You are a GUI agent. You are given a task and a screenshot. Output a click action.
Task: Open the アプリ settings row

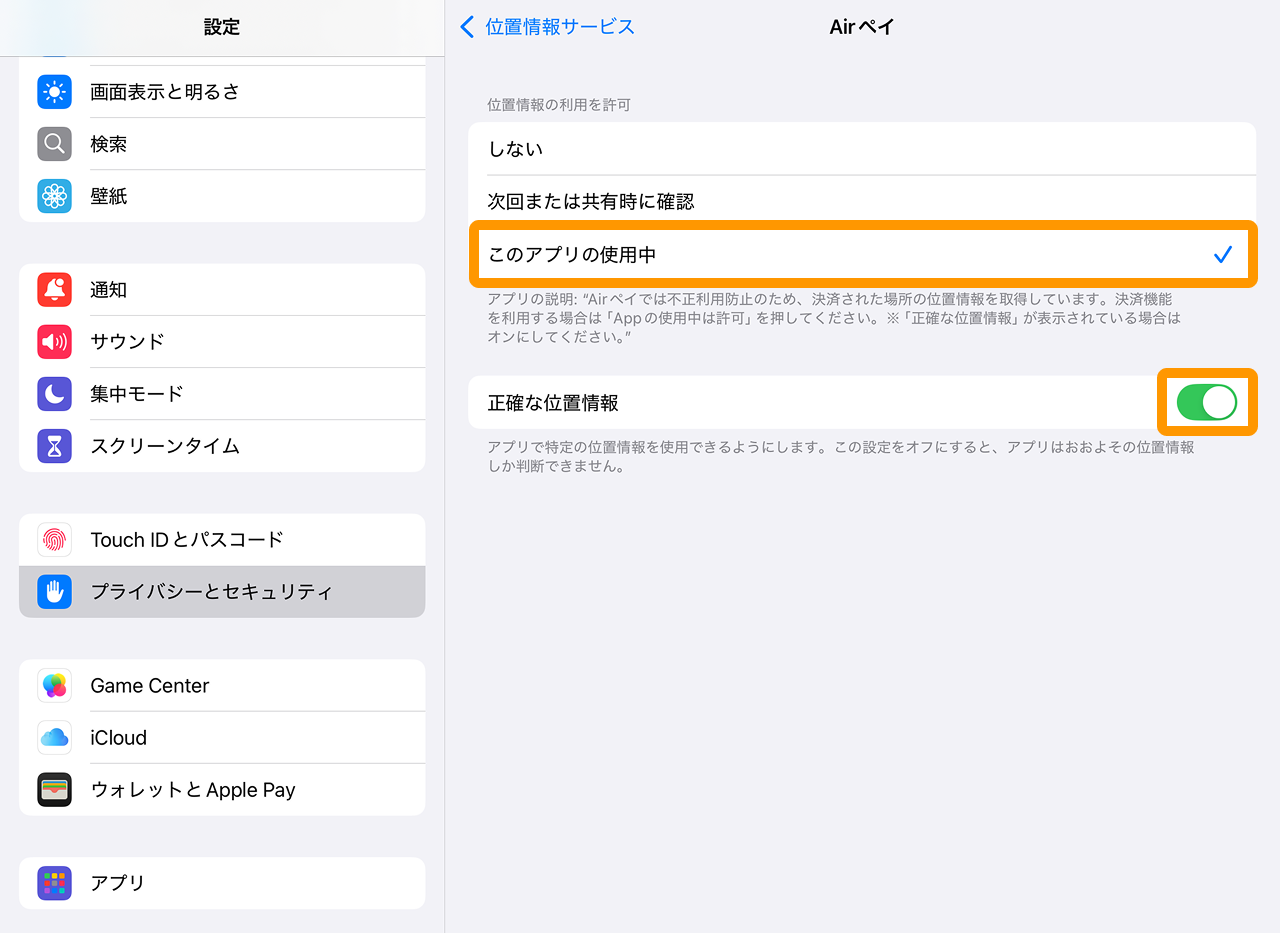[x=222, y=883]
